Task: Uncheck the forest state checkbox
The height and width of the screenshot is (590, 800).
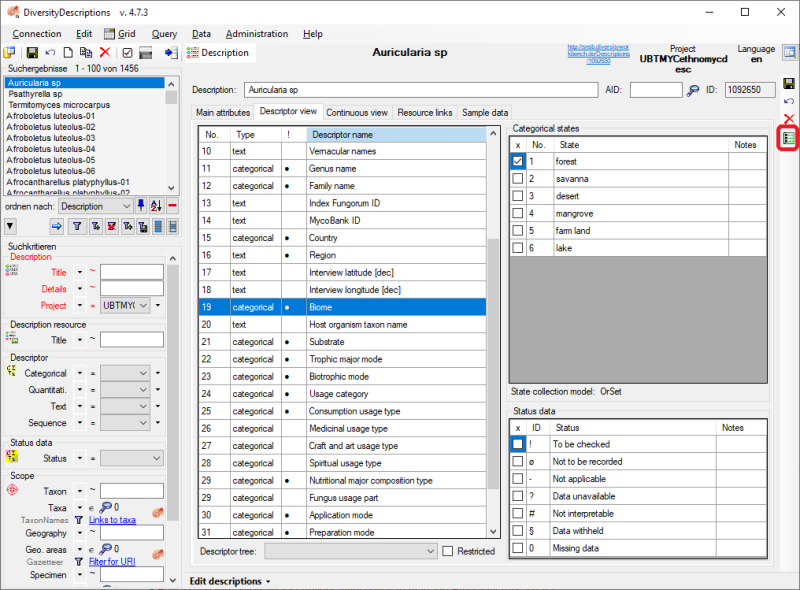Action: (517, 161)
